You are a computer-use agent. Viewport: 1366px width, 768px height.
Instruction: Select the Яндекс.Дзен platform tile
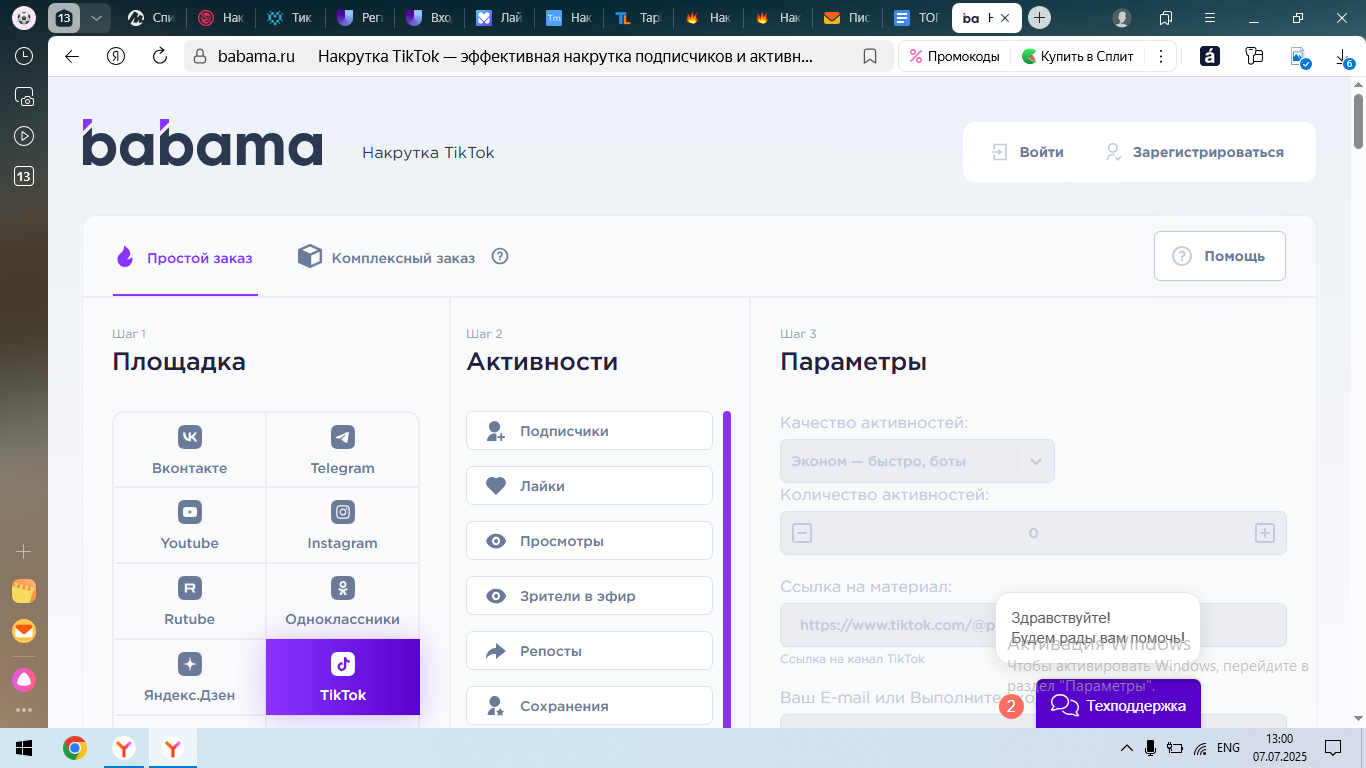pyautogui.click(x=189, y=677)
